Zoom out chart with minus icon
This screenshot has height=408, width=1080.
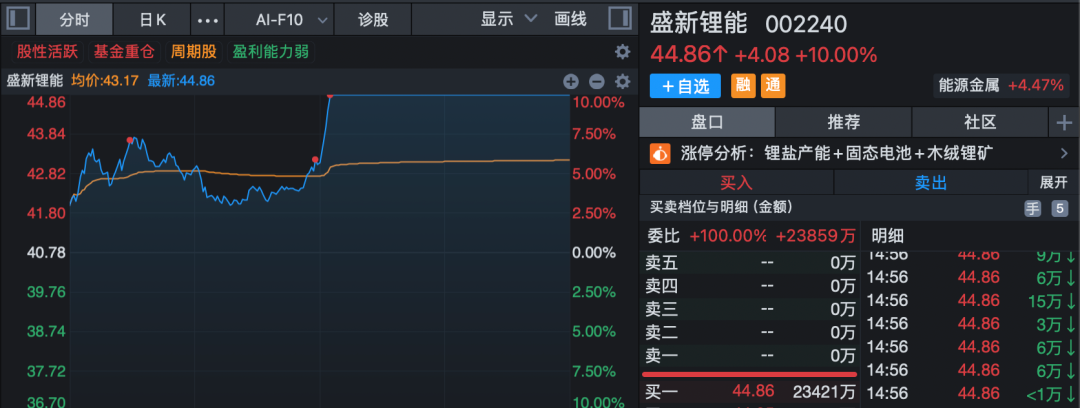596,82
